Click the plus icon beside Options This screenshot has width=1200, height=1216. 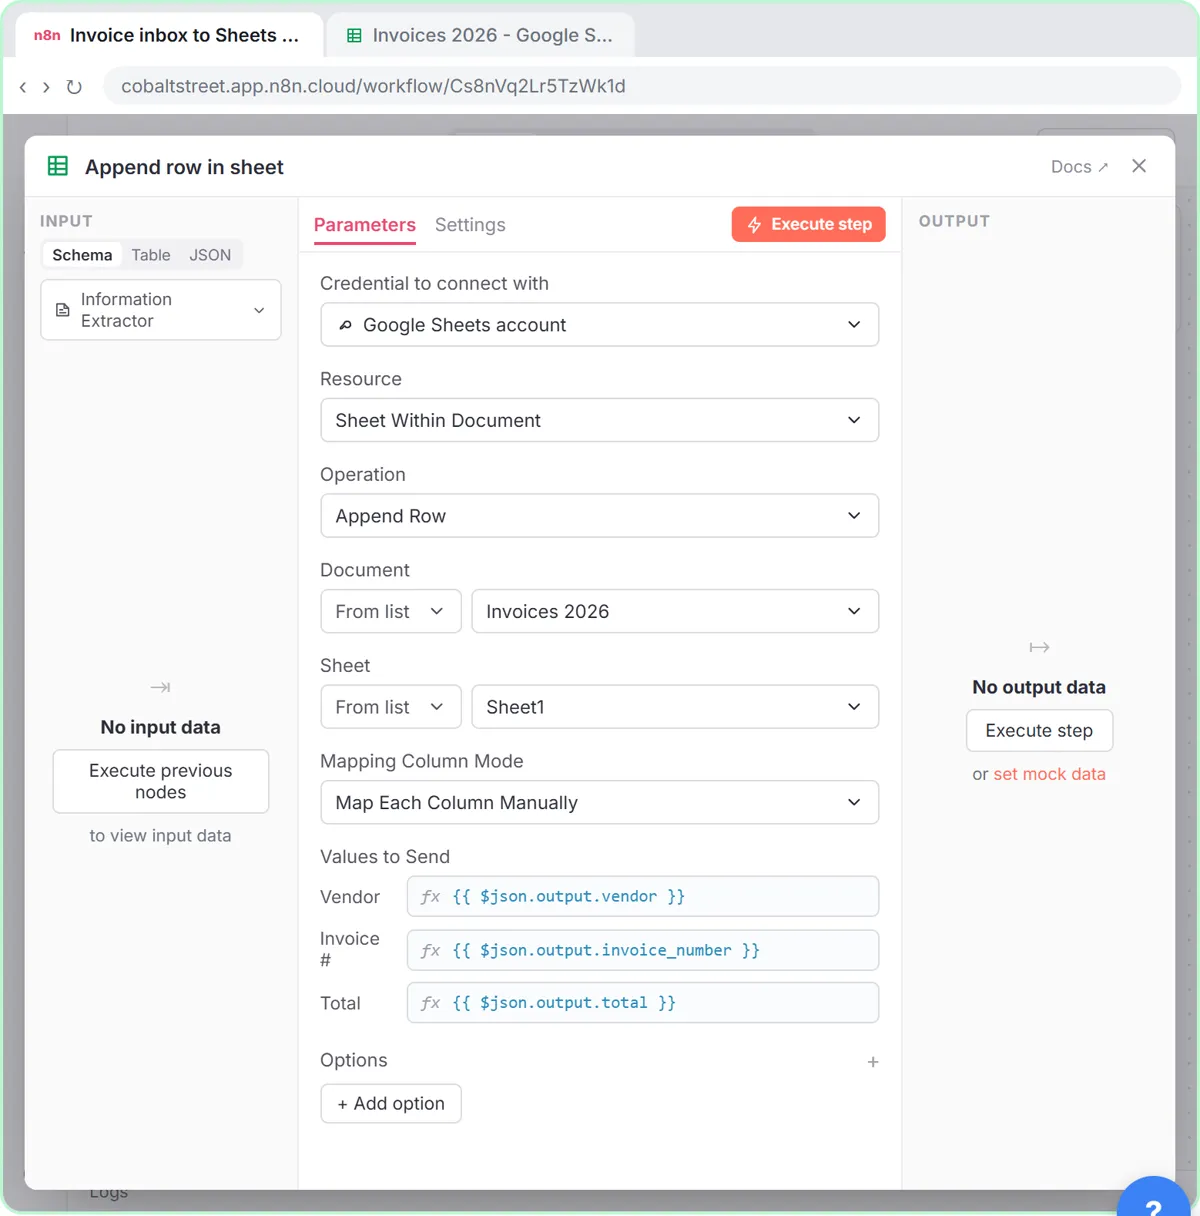[873, 1062]
